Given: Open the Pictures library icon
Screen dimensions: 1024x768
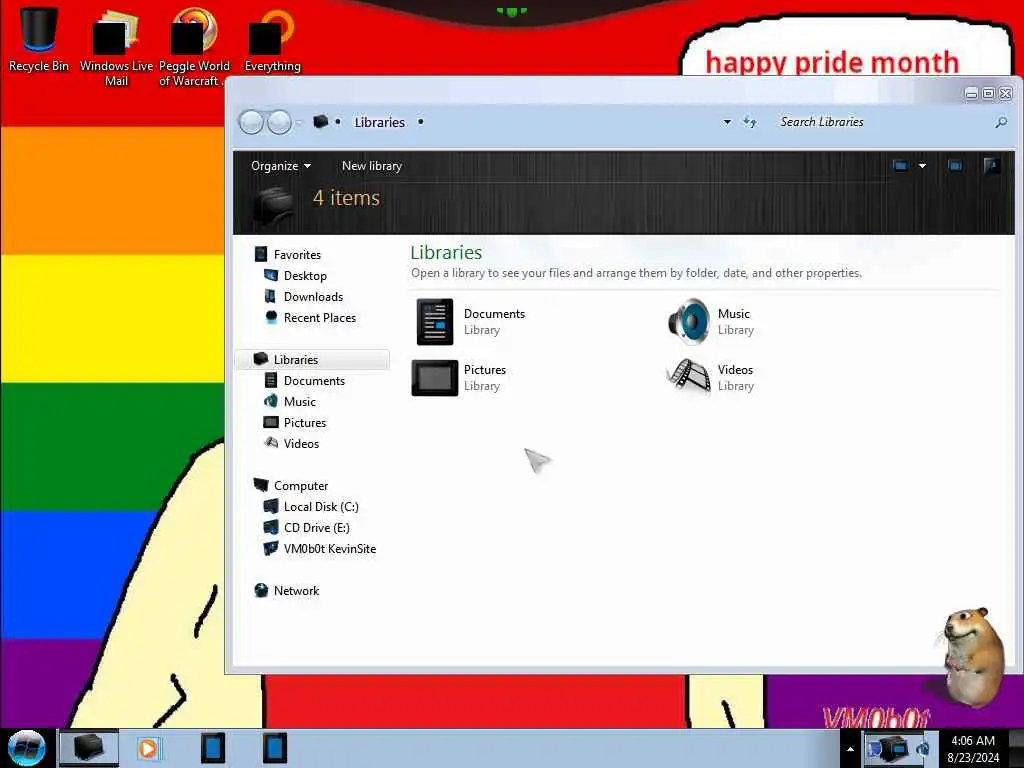Looking at the screenshot, I should pyautogui.click(x=434, y=377).
